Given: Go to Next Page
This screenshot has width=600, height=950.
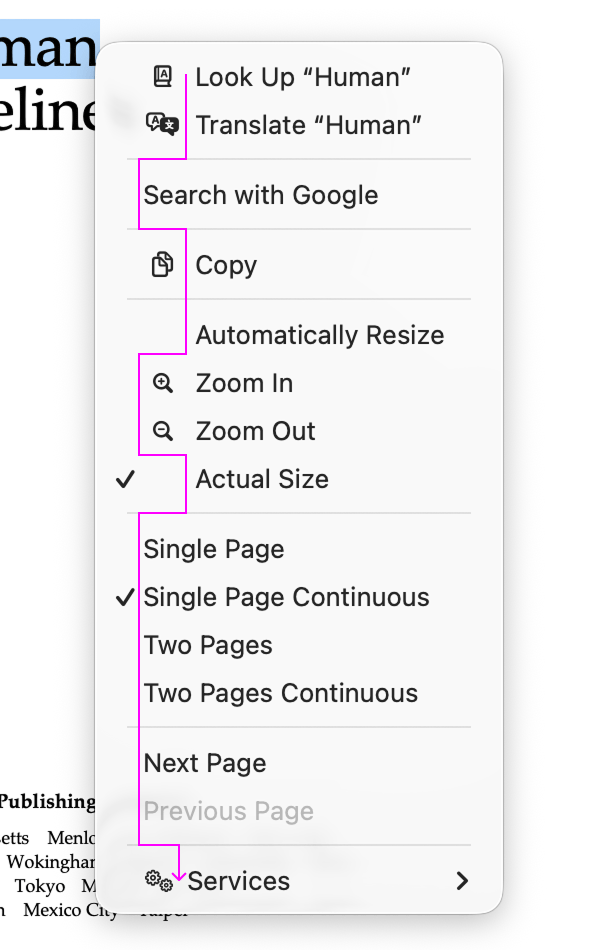Looking at the screenshot, I should tap(205, 763).
